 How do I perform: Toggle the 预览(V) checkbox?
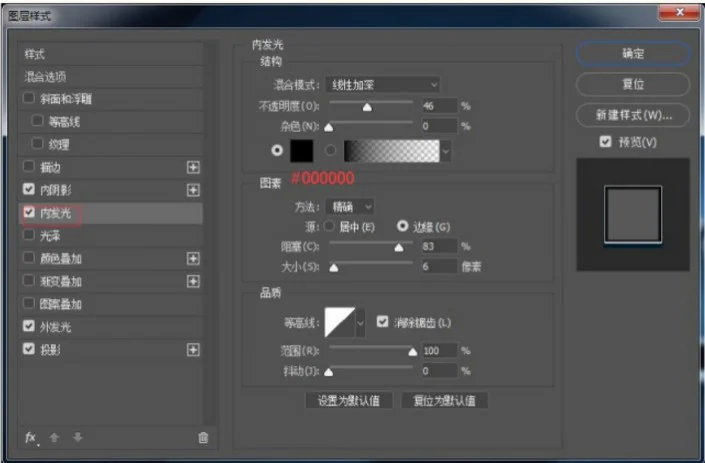[x=605, y=142]
